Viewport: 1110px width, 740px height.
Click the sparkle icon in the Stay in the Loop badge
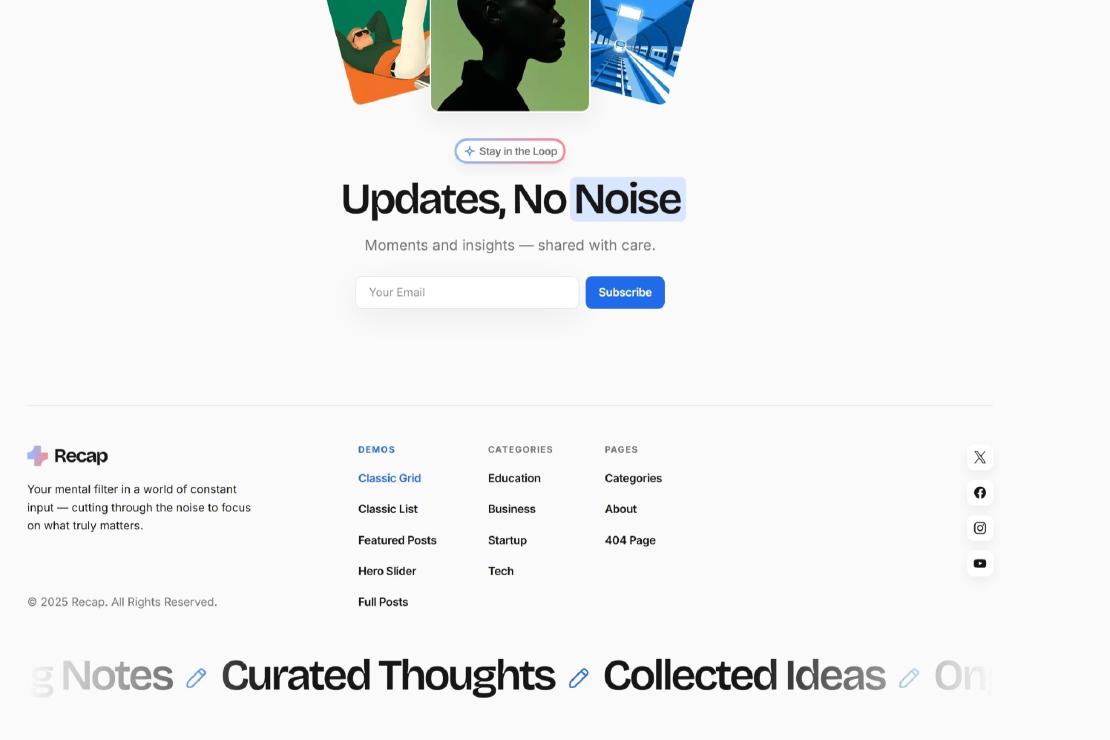[469, 152]
